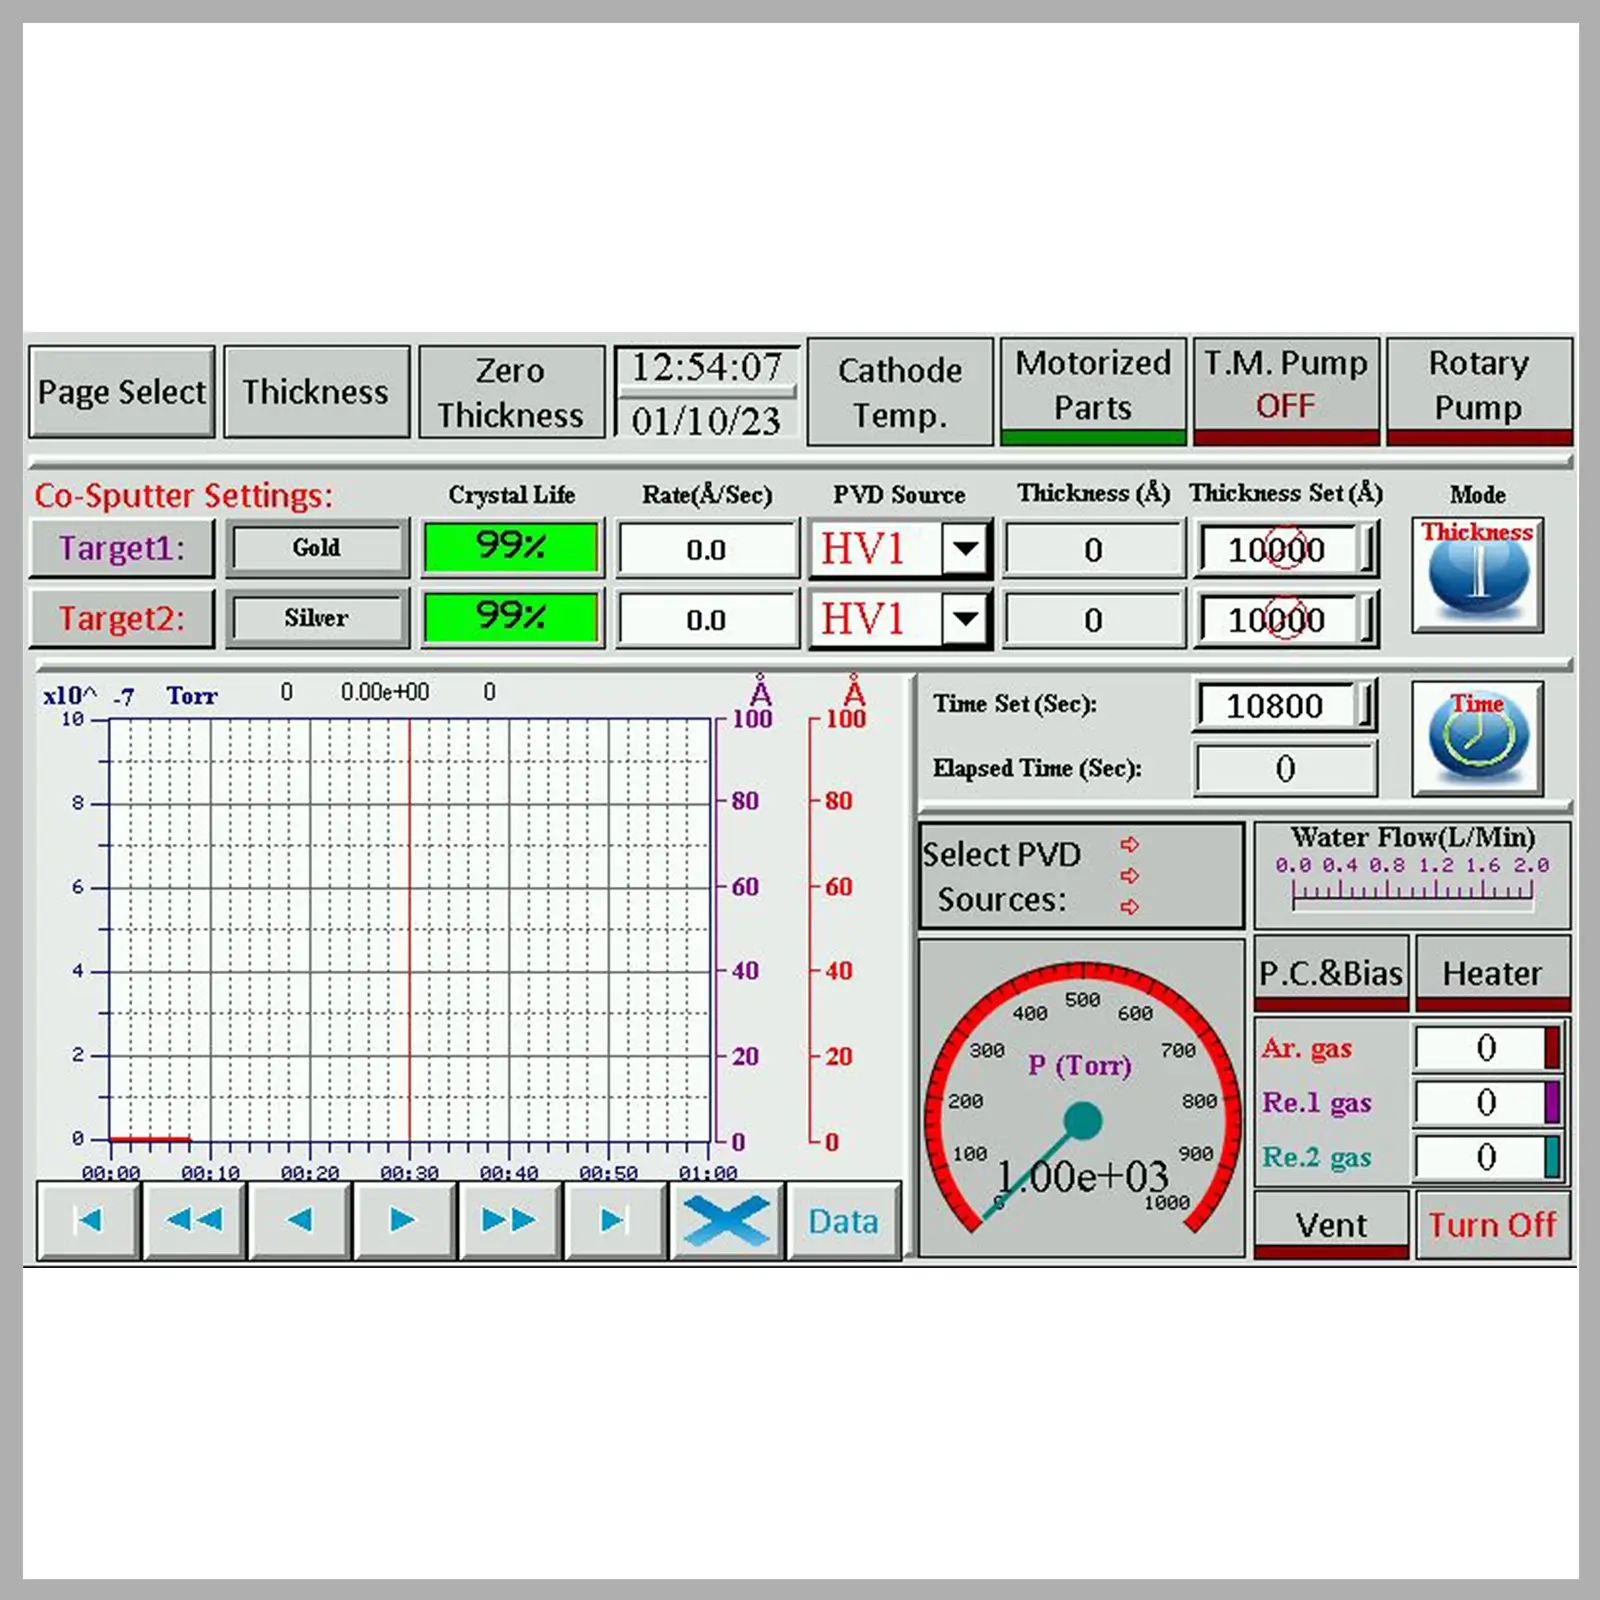Click Ar. gas flow value field
This screenshot has width=1600, height=1600.
(1480, 1047)
